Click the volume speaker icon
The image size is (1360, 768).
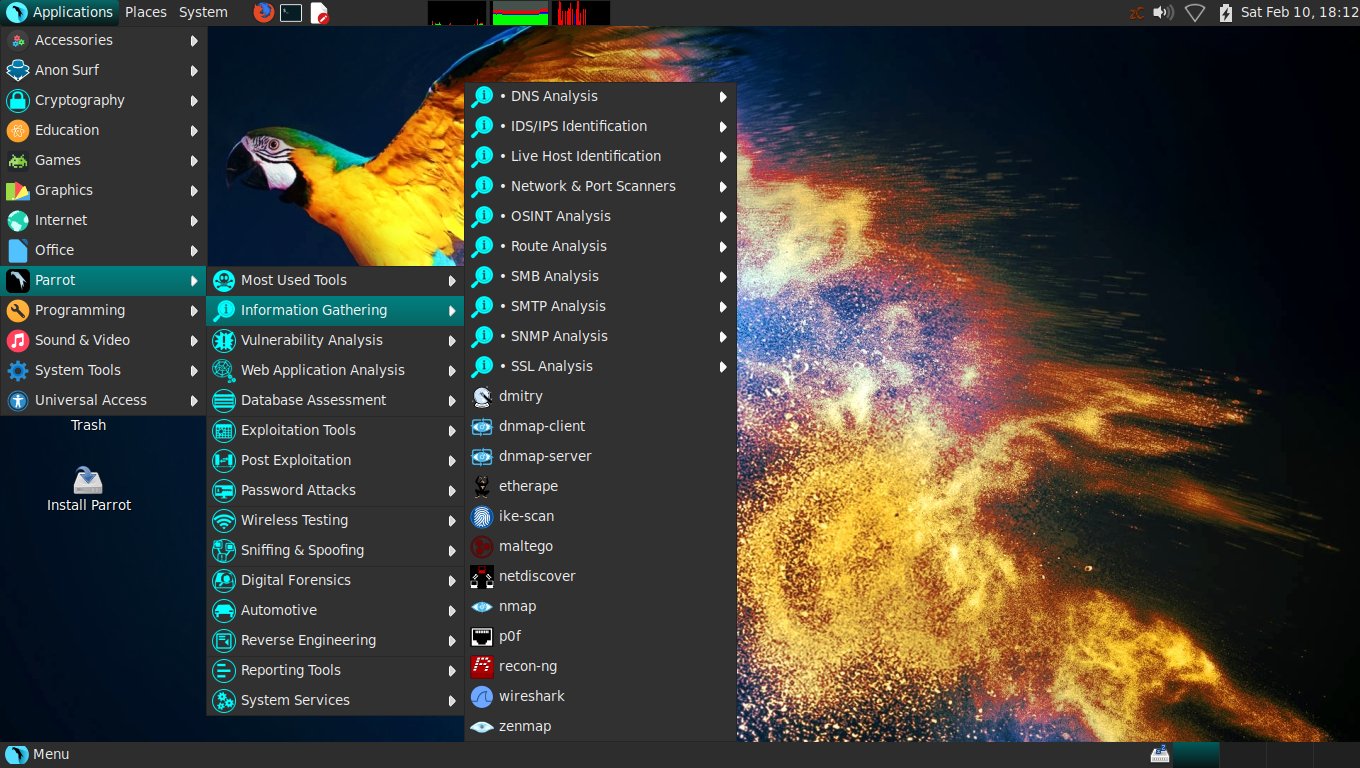pyautogui.click(x=1162, y=13)
